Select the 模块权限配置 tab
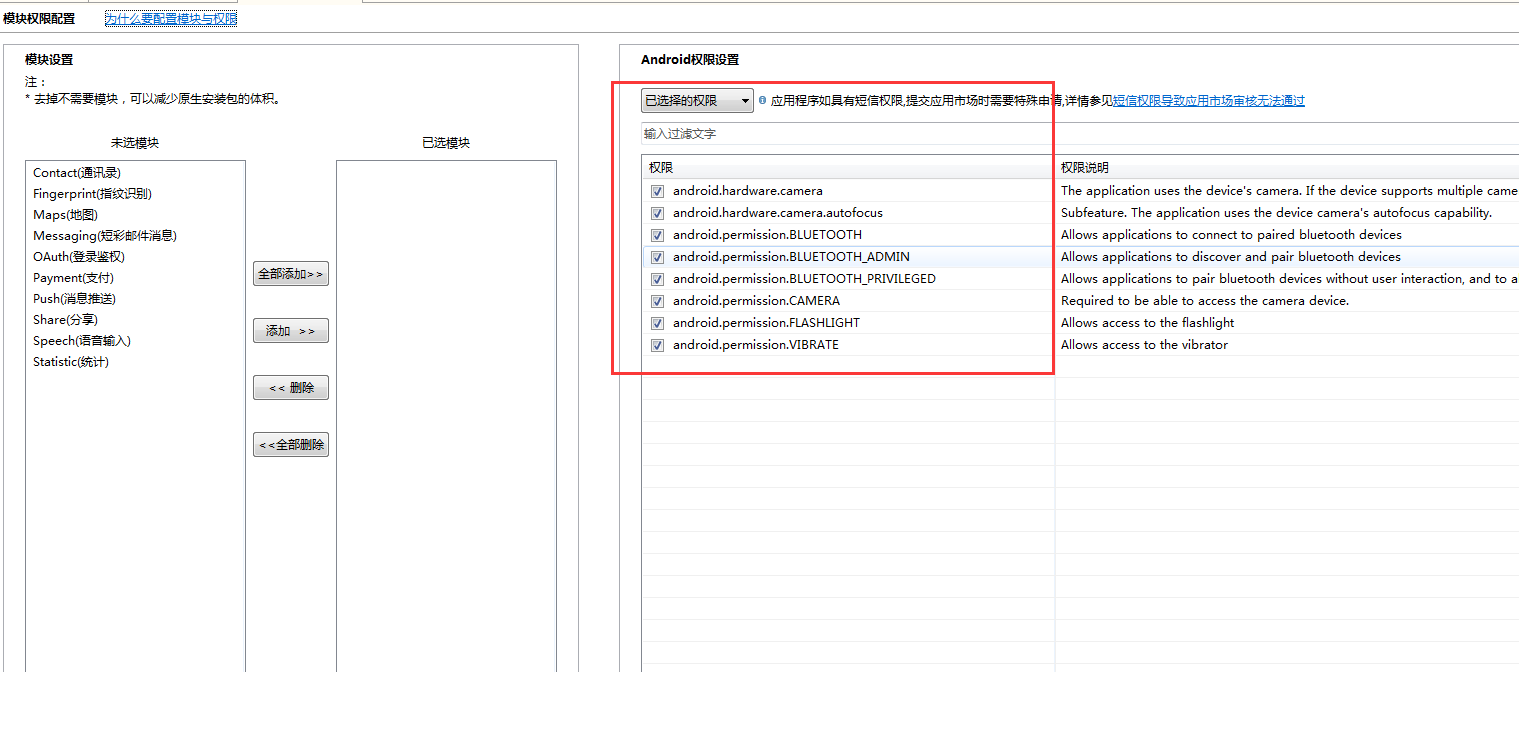1519x740 pixels. [39, 18]
